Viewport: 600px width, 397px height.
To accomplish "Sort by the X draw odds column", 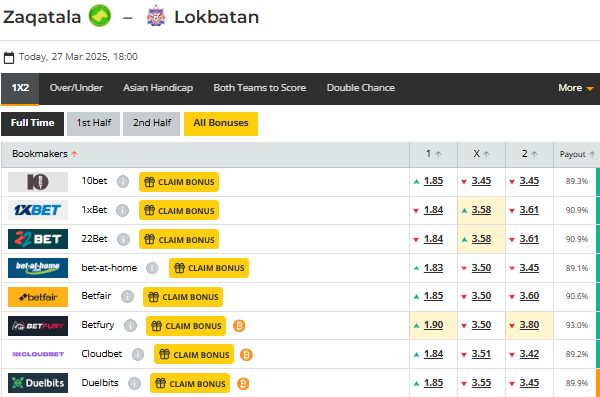I will click(481, 154).
